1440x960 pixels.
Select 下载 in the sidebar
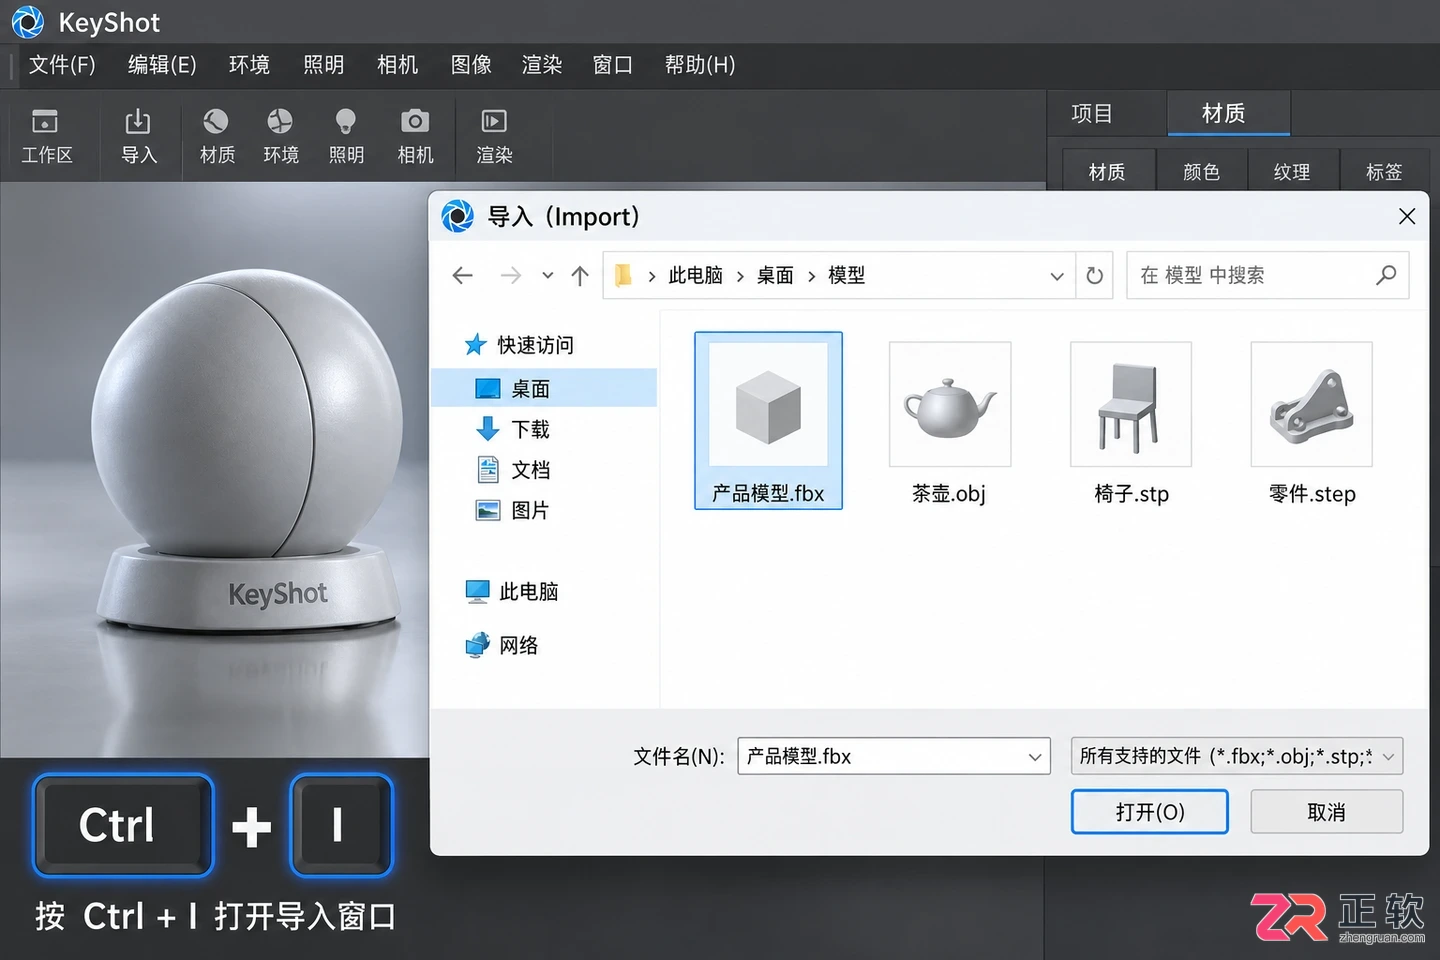514,429
